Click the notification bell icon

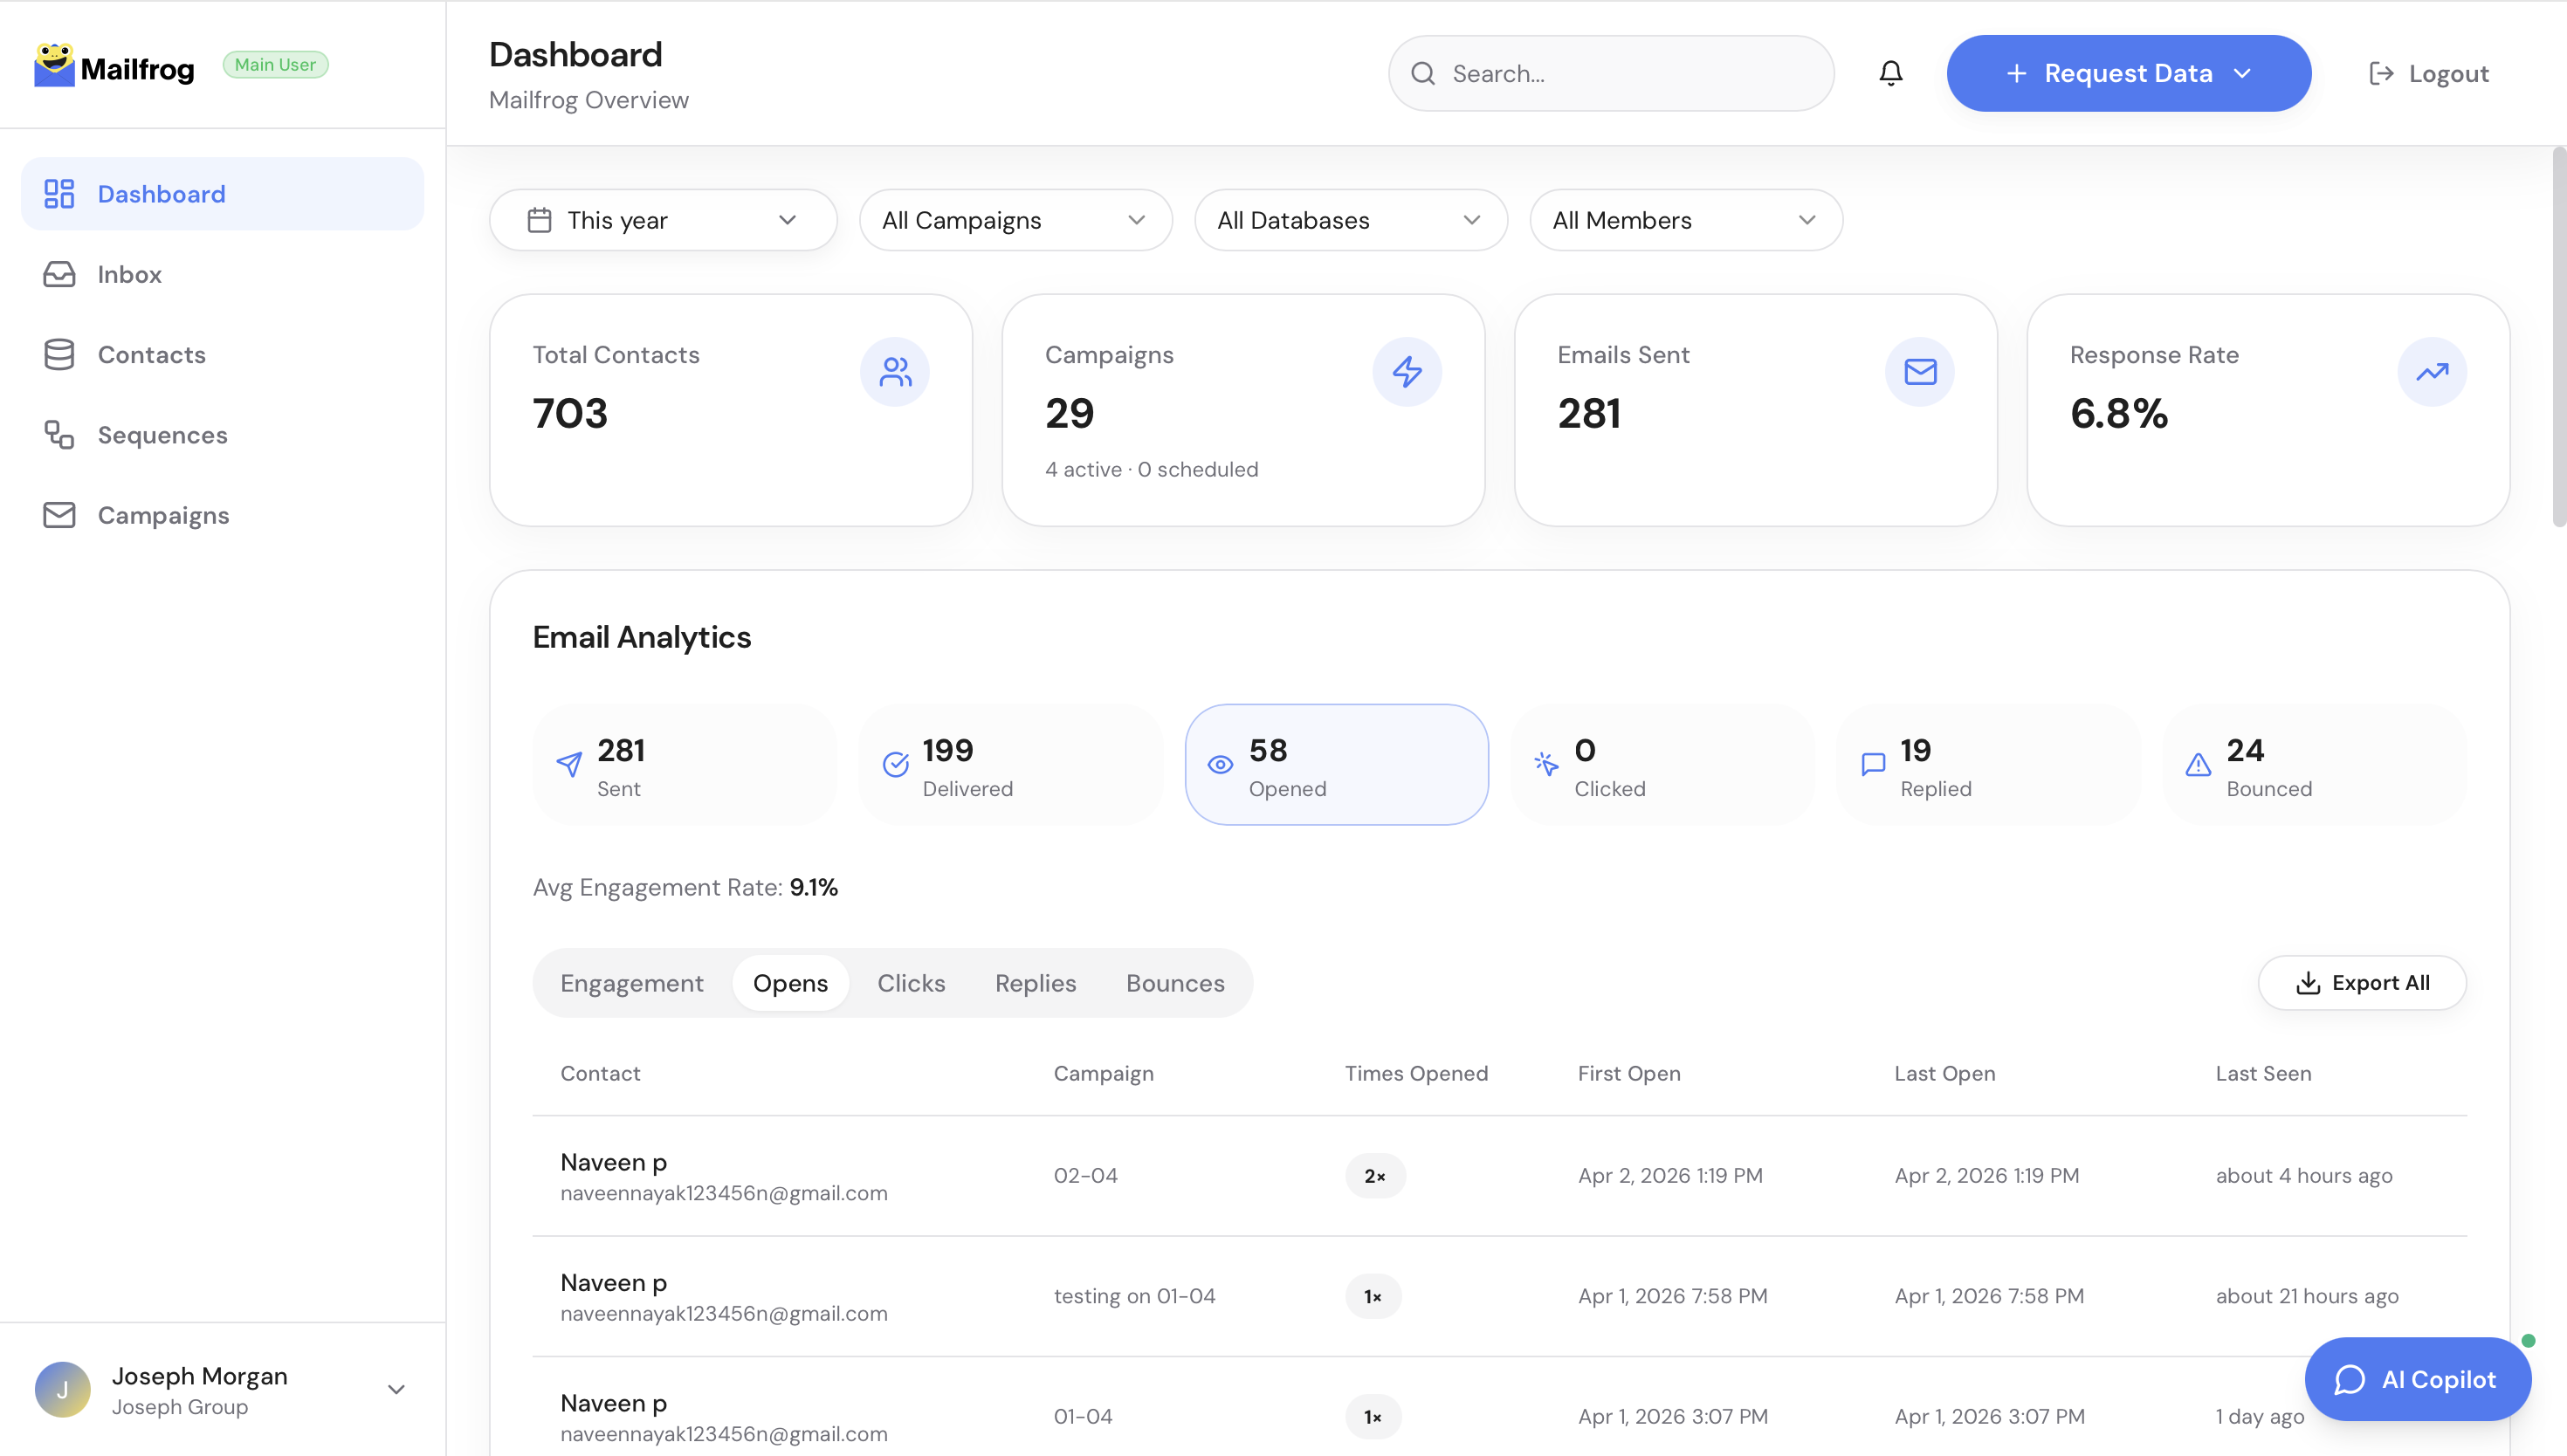click(1890, 73)
